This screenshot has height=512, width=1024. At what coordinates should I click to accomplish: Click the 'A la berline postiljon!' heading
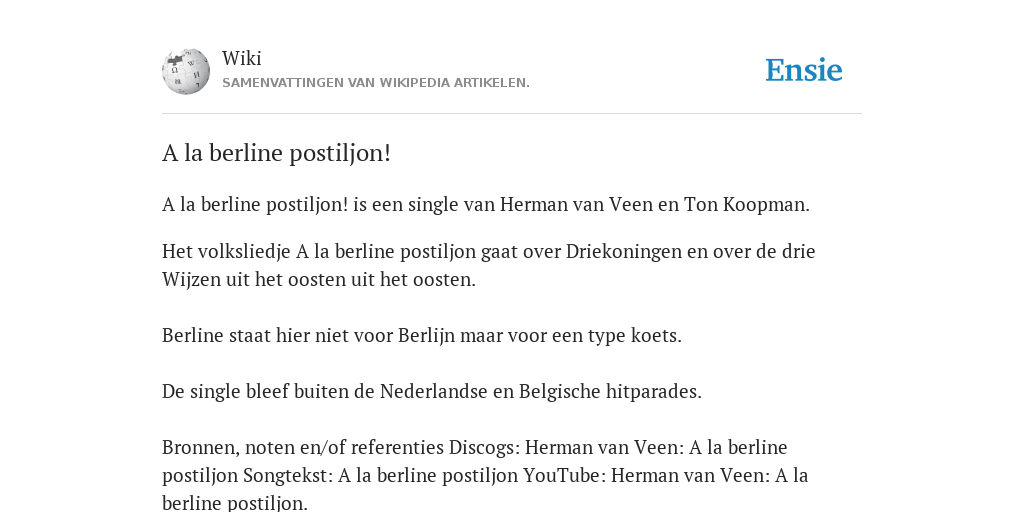[276, 153]
